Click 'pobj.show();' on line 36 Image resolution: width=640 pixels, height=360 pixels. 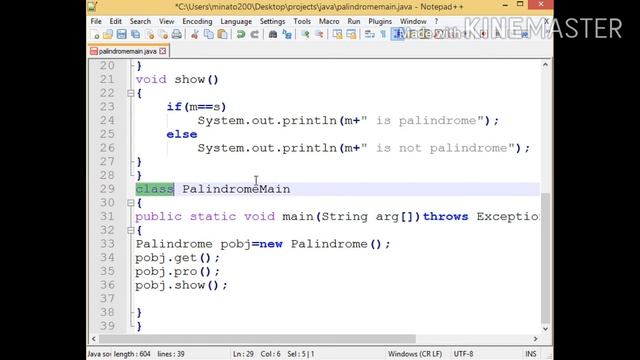point(181,285)
